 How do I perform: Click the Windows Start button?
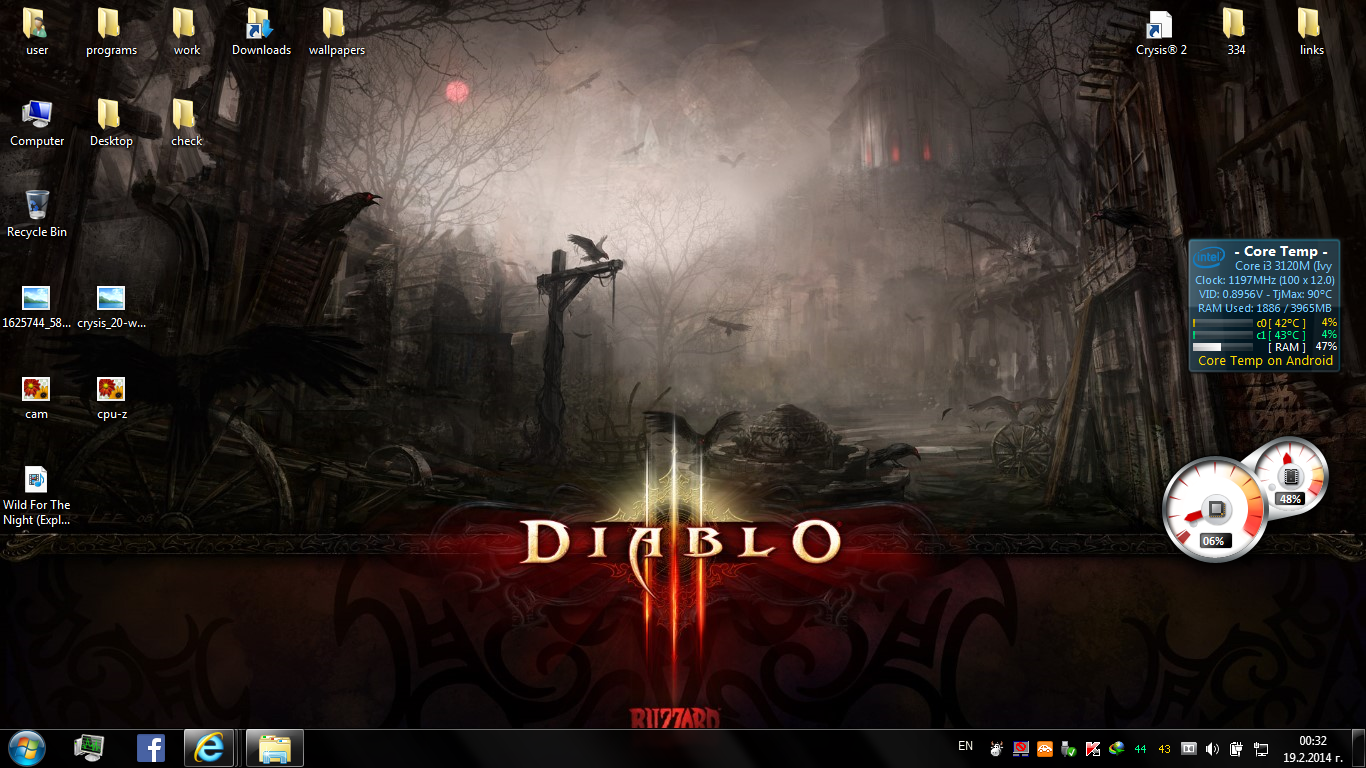click(27, 747)
